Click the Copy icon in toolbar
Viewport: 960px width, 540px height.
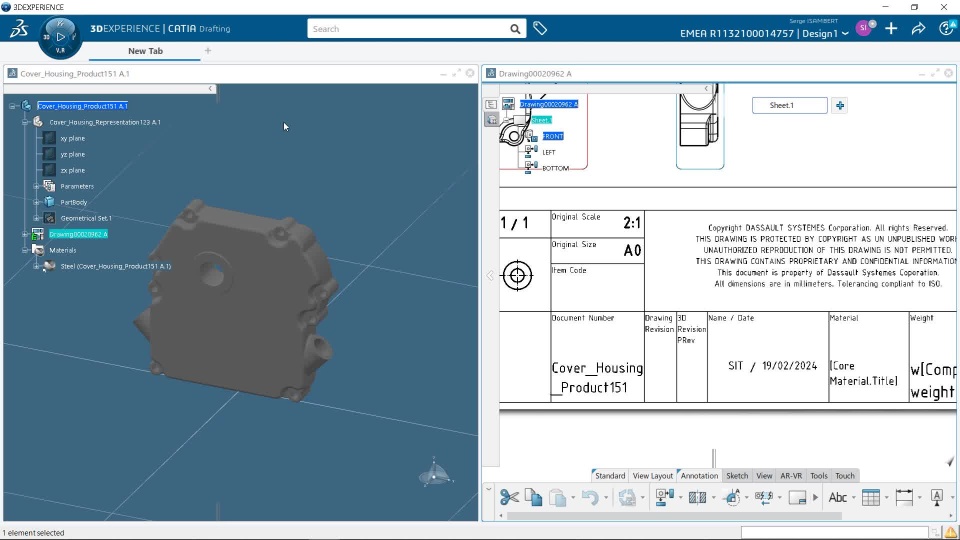coord(533,497)
